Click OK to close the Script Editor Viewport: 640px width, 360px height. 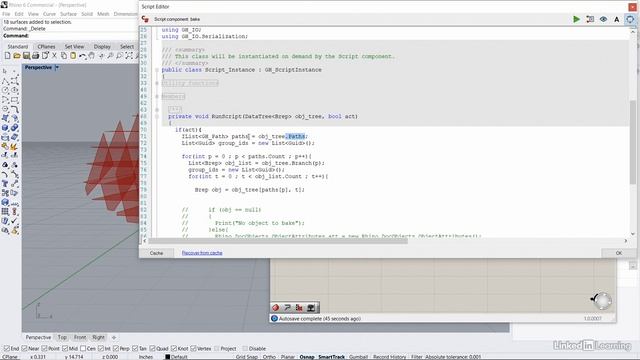[619, 253]
